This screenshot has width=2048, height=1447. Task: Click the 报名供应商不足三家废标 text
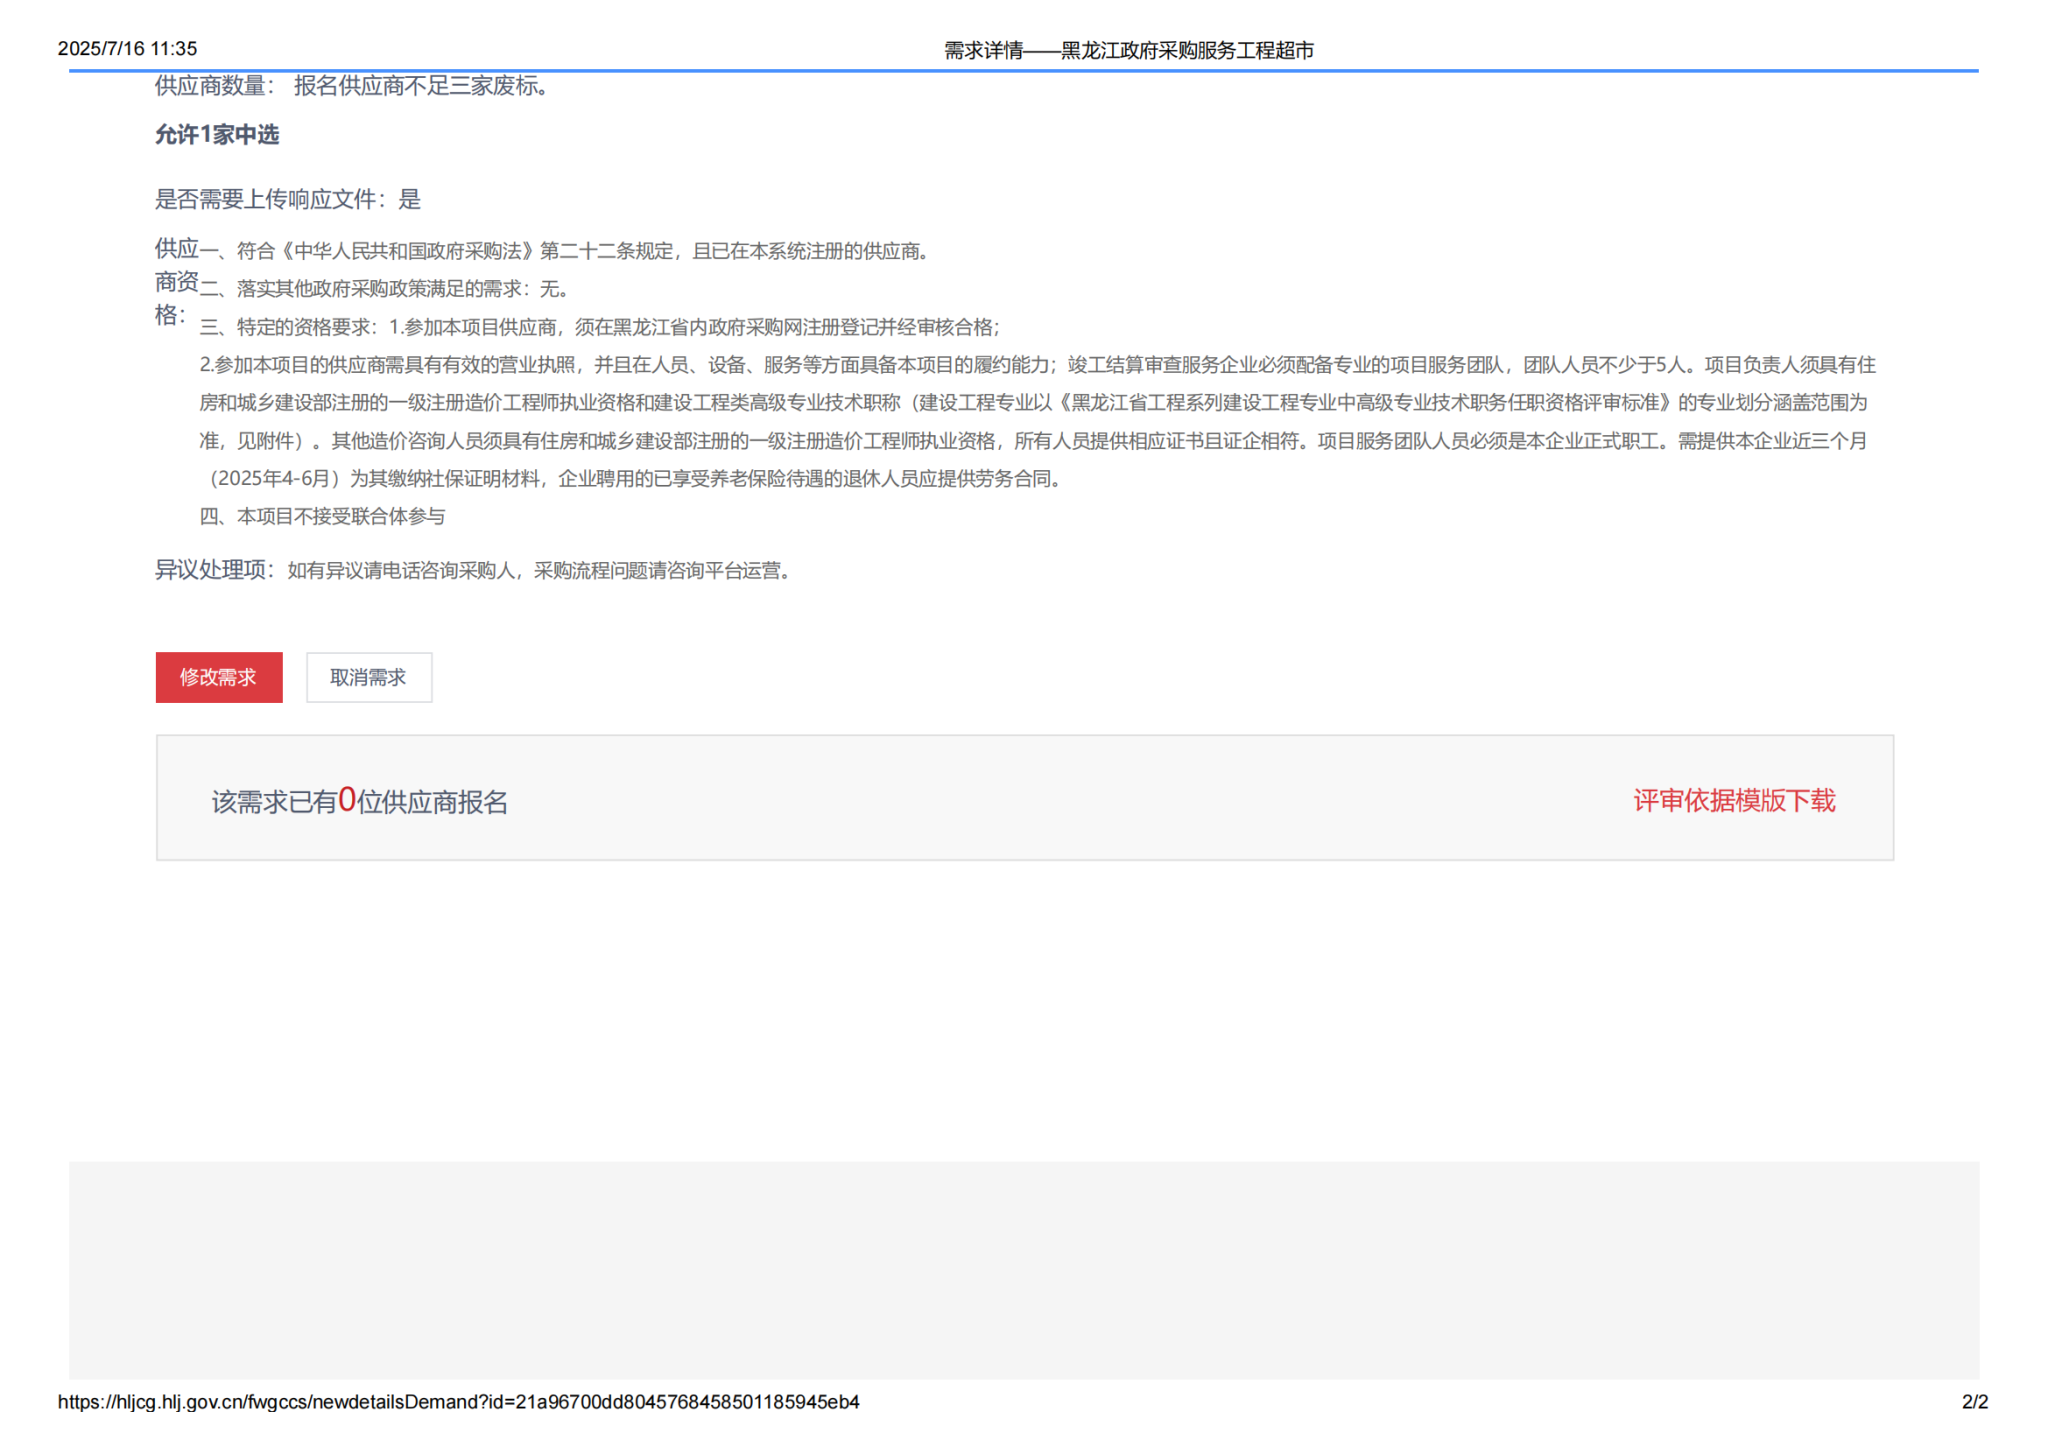[420, 86]
